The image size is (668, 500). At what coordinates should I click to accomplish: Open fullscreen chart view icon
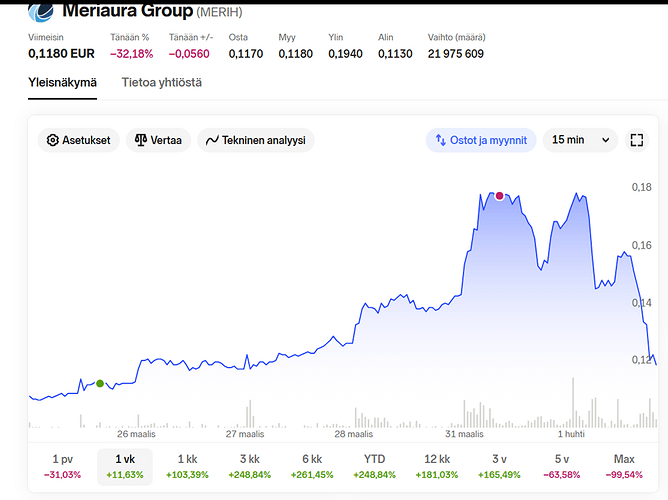click(637, 140)
